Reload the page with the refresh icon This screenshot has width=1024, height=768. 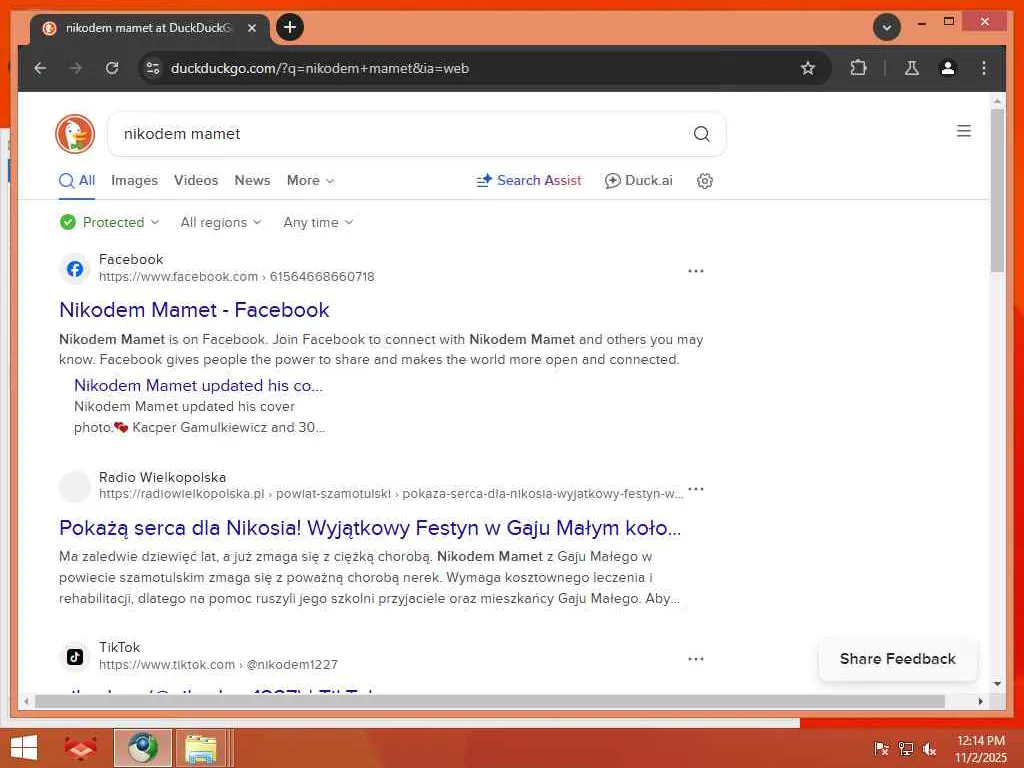(112, 68)
